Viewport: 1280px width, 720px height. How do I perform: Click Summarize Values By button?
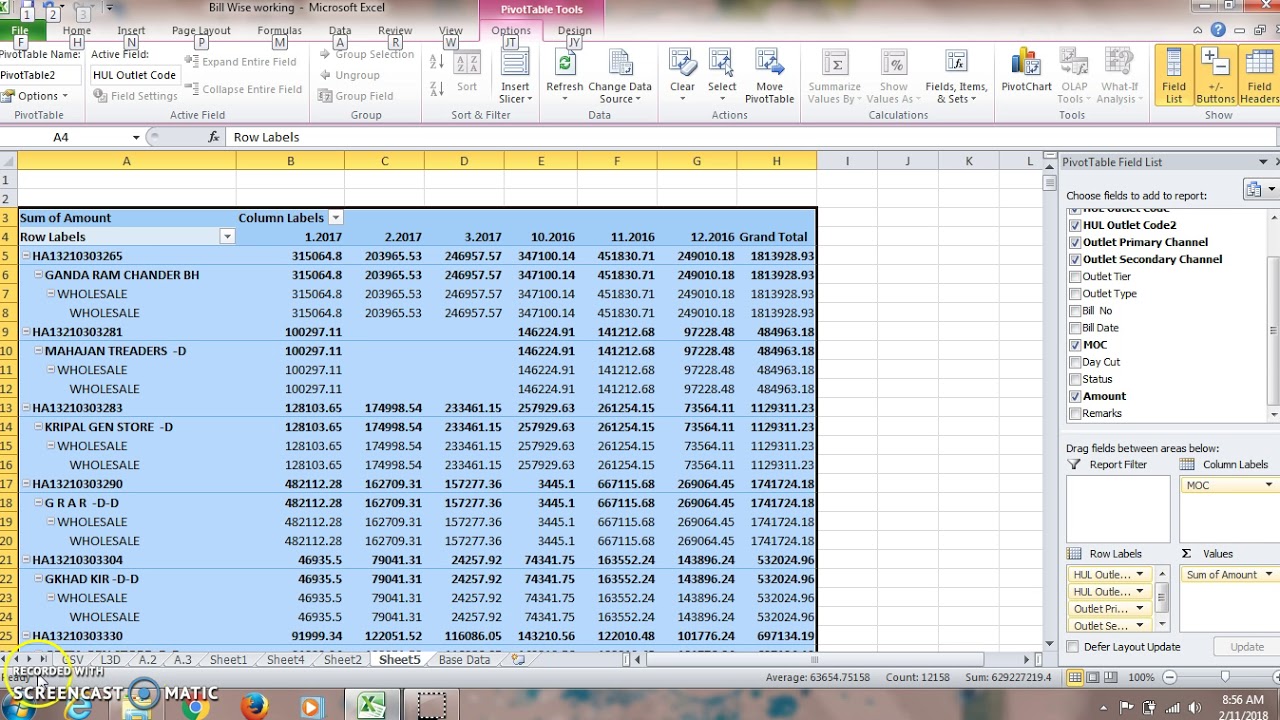835,76
